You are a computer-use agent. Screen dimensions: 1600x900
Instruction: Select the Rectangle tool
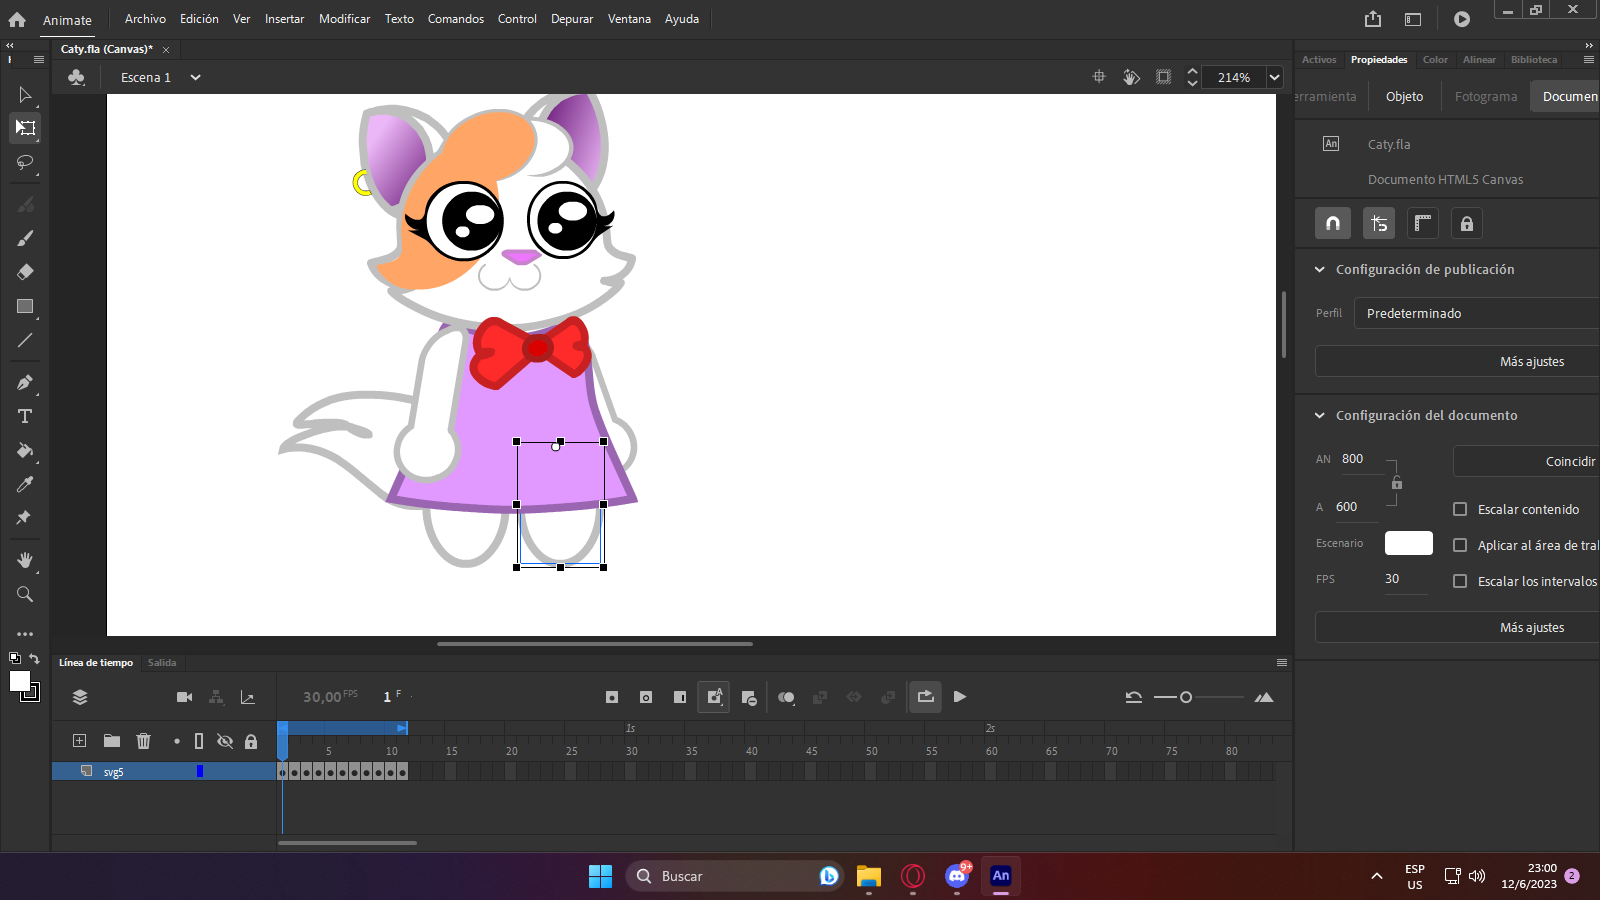[25, 306]
